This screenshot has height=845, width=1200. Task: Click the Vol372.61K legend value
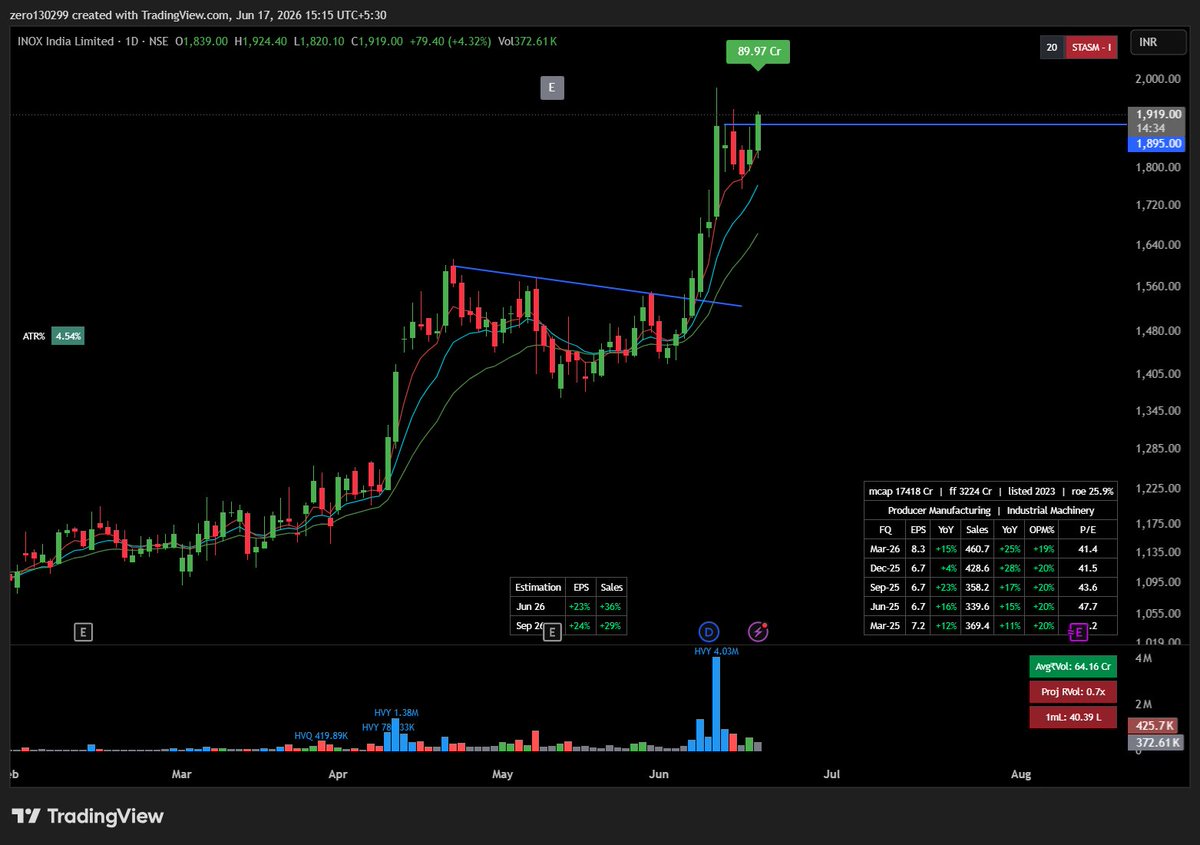click(x=527, y=41)
